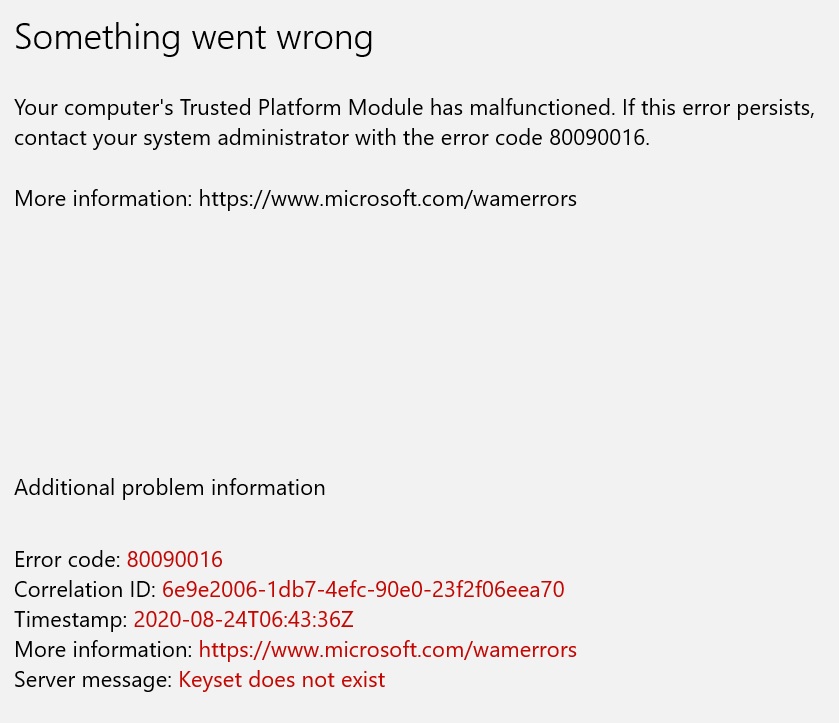Click the 'Server message:' label
The width and height of the screenshot is (839, 723).
tap(93, 680)
